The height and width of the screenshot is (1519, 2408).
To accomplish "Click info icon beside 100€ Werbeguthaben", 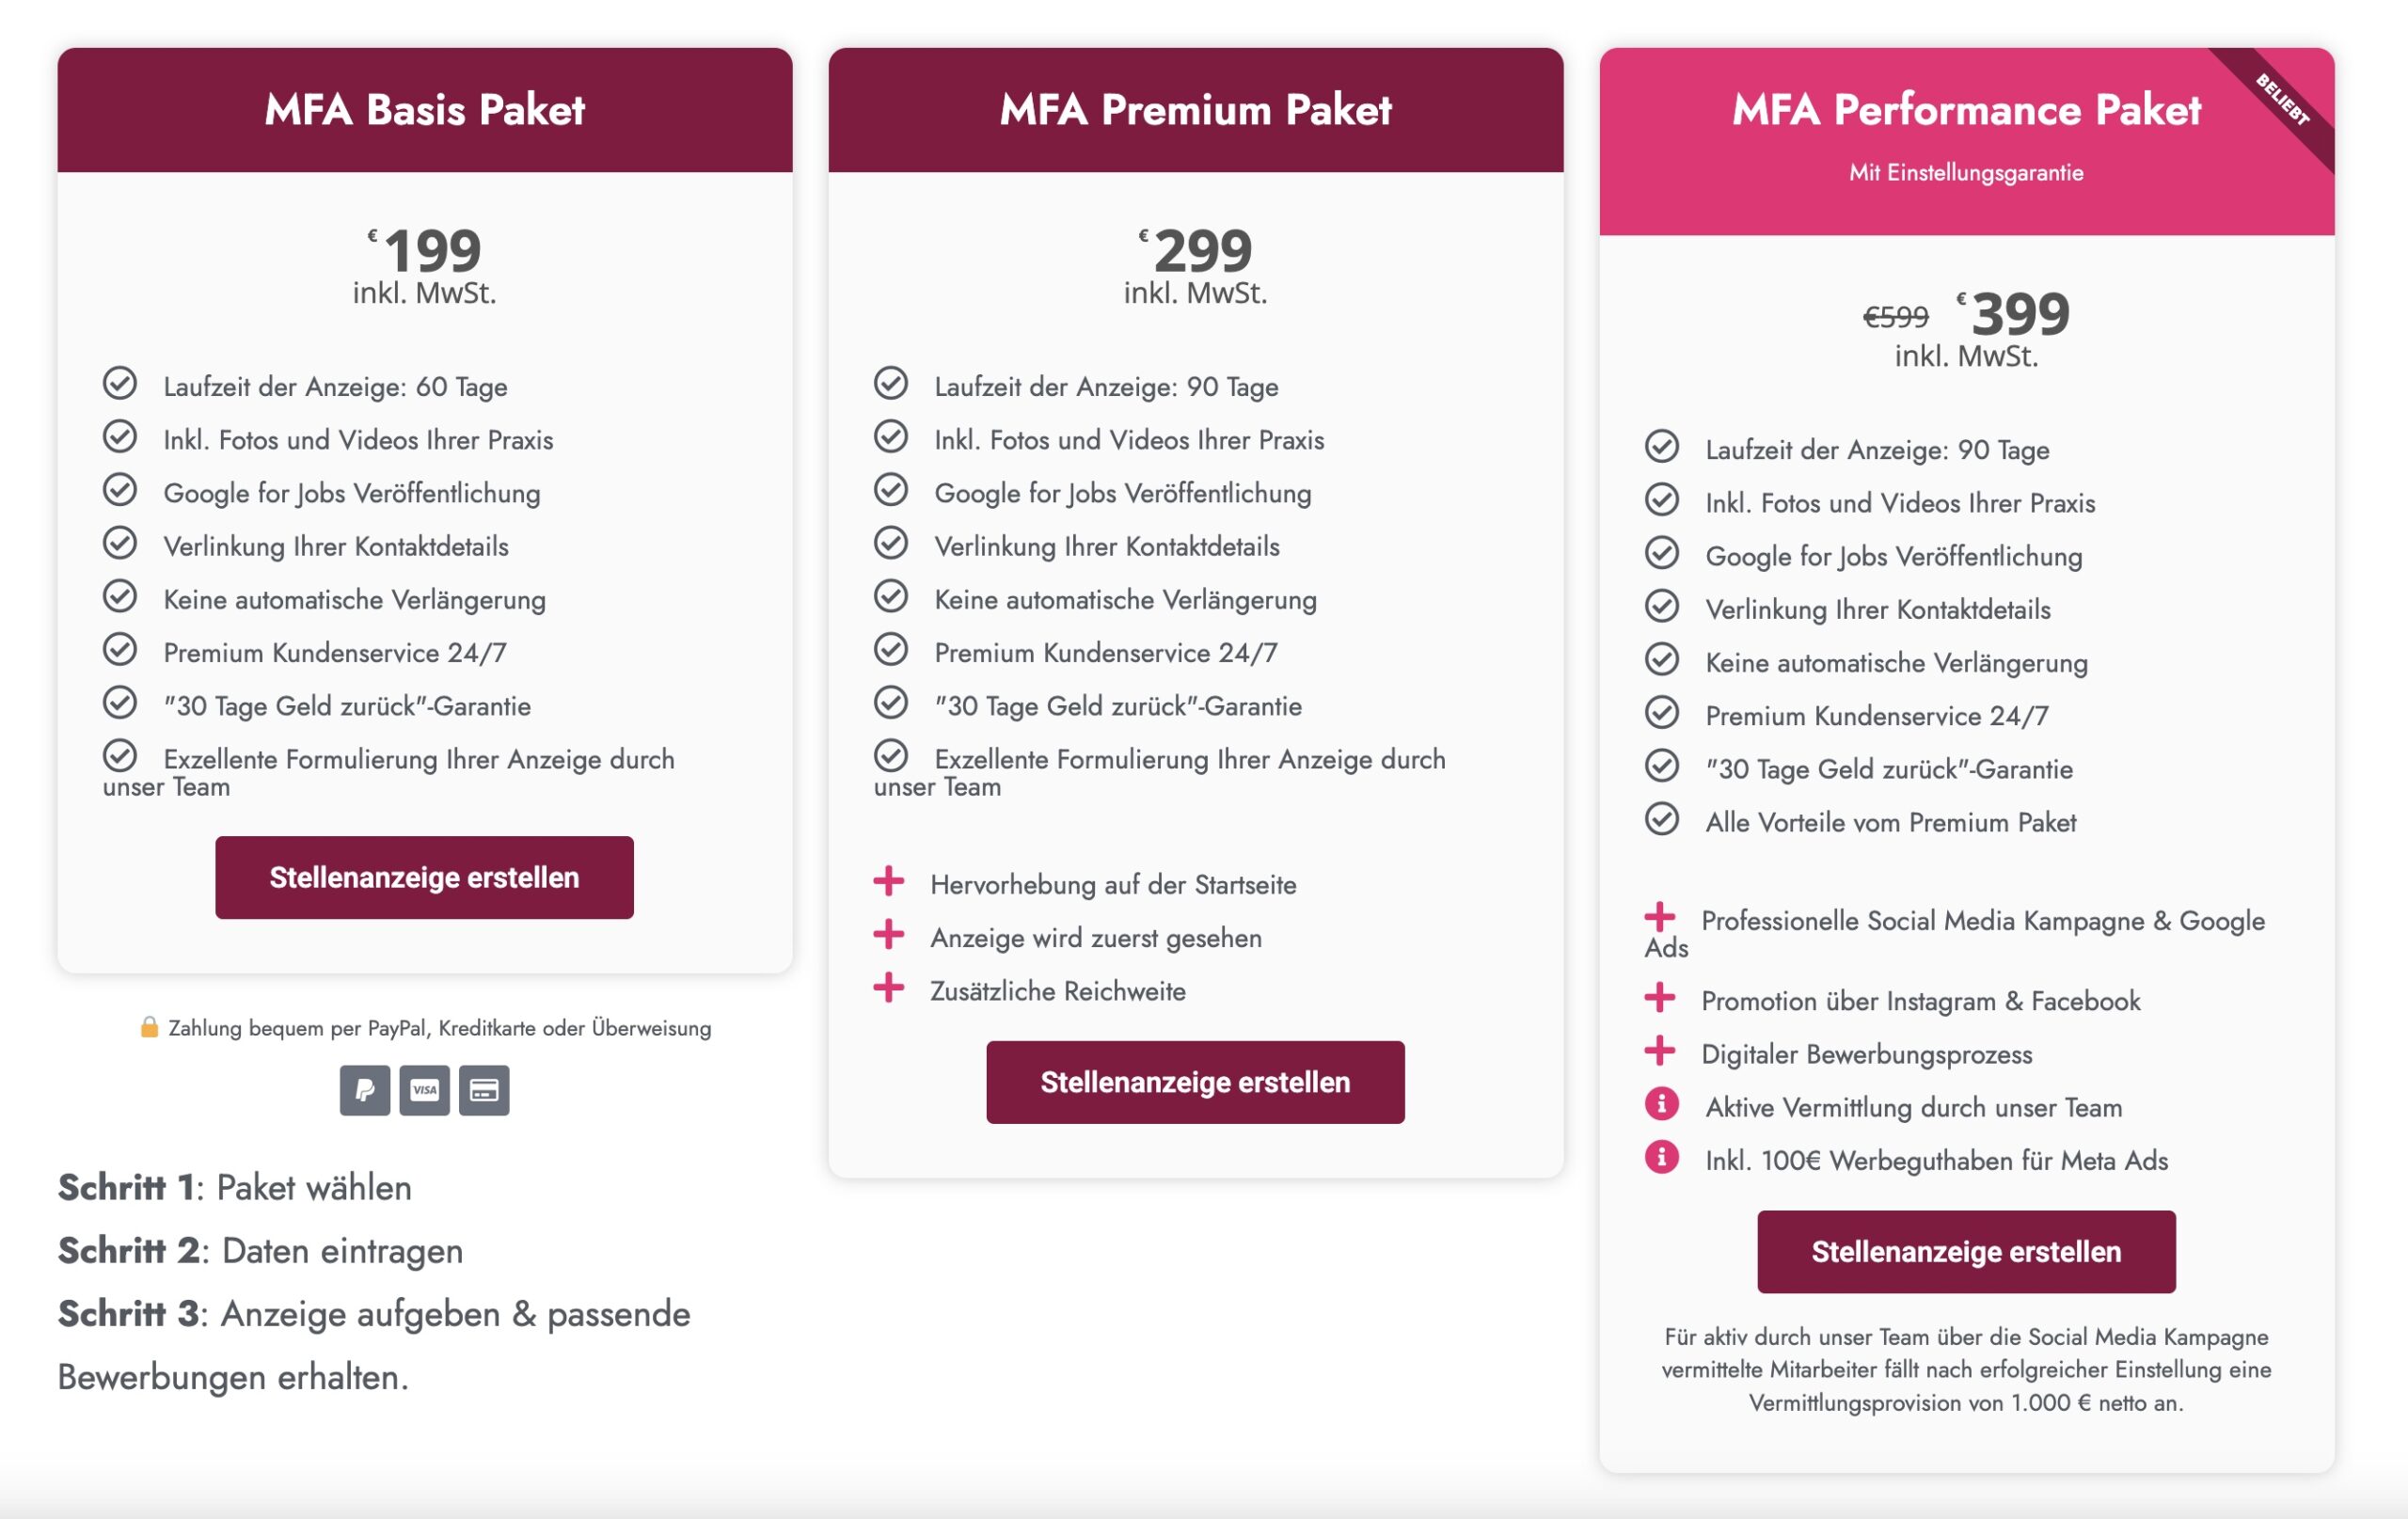I will coord(1661,1157).
